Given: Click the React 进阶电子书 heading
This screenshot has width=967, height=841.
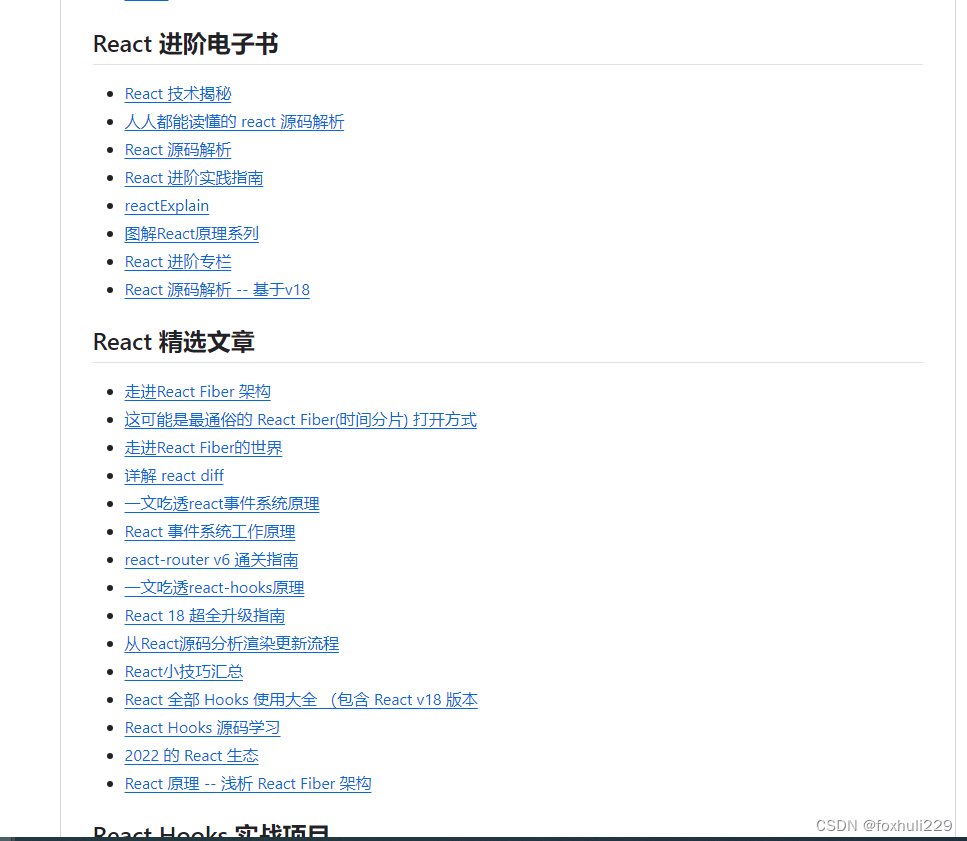Looking at the screenshot, I should tap(186, 44).
